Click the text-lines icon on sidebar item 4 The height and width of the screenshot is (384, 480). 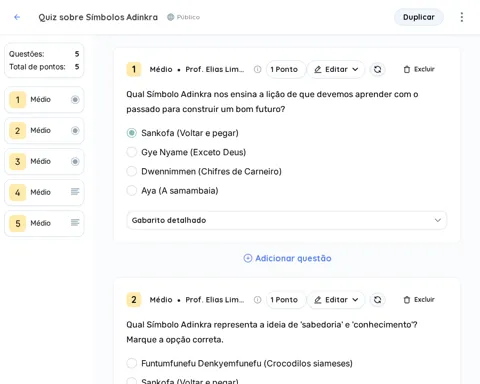[75, 192]
